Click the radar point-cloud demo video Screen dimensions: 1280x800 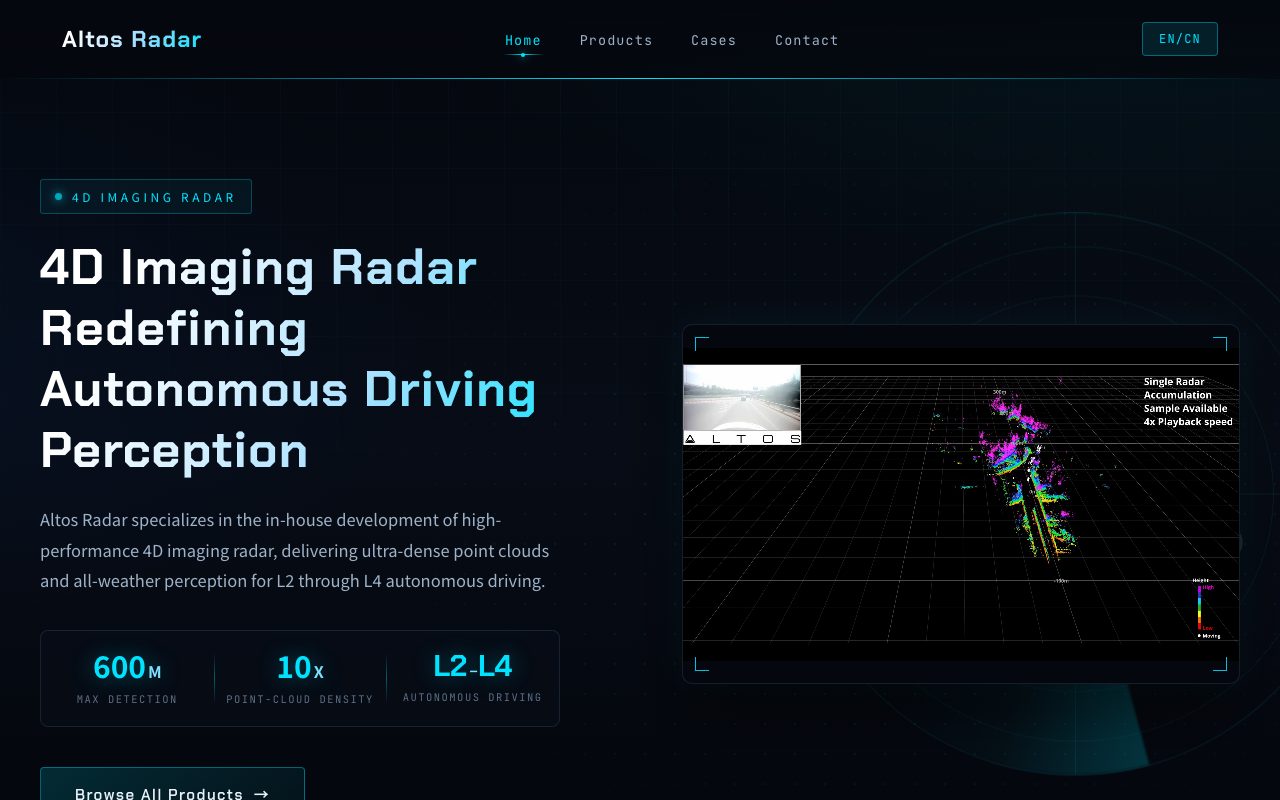point(961,504)
